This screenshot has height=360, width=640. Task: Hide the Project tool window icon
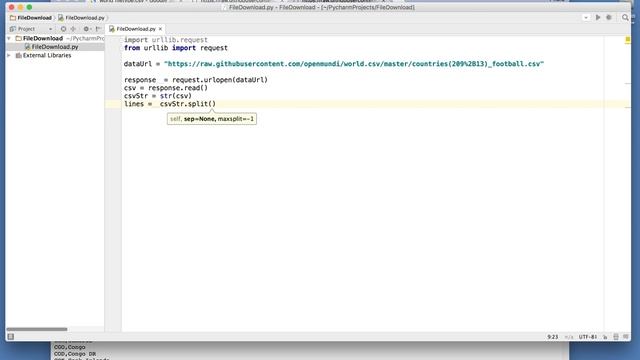(x=98, y=29)
